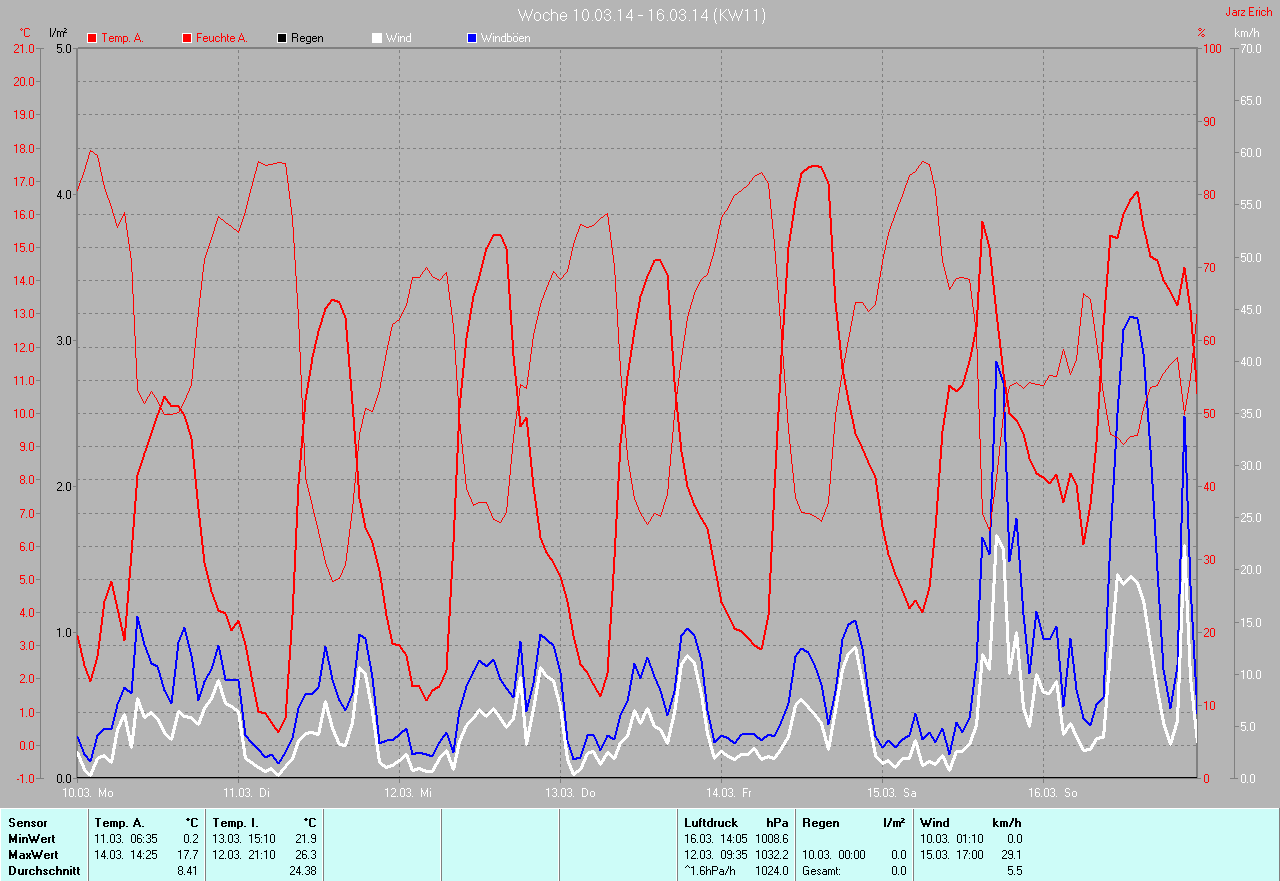Image resolution: width=1280 pixels, height=881 pixels.
Task: Click the Temp. I. minimum value "21.9"
Action: [x=305, y=839]
